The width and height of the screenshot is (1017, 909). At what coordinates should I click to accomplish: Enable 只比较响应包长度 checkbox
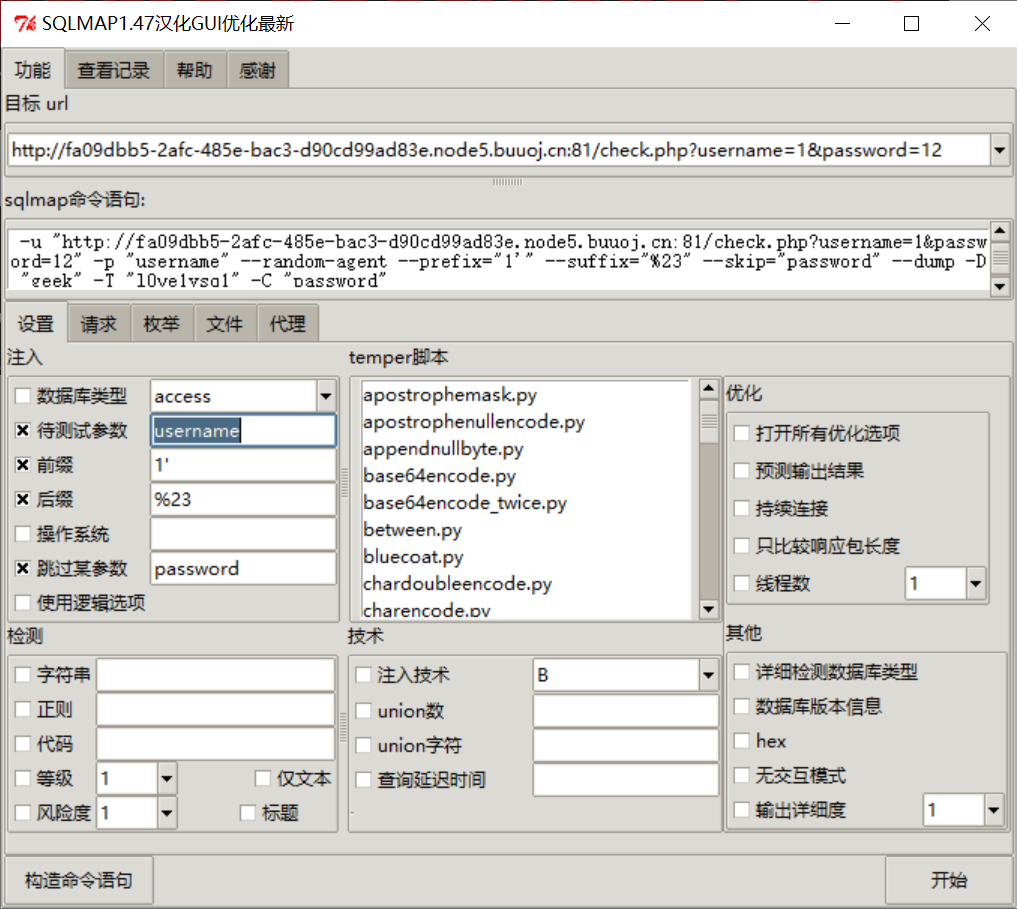click(x=741, y=546)
